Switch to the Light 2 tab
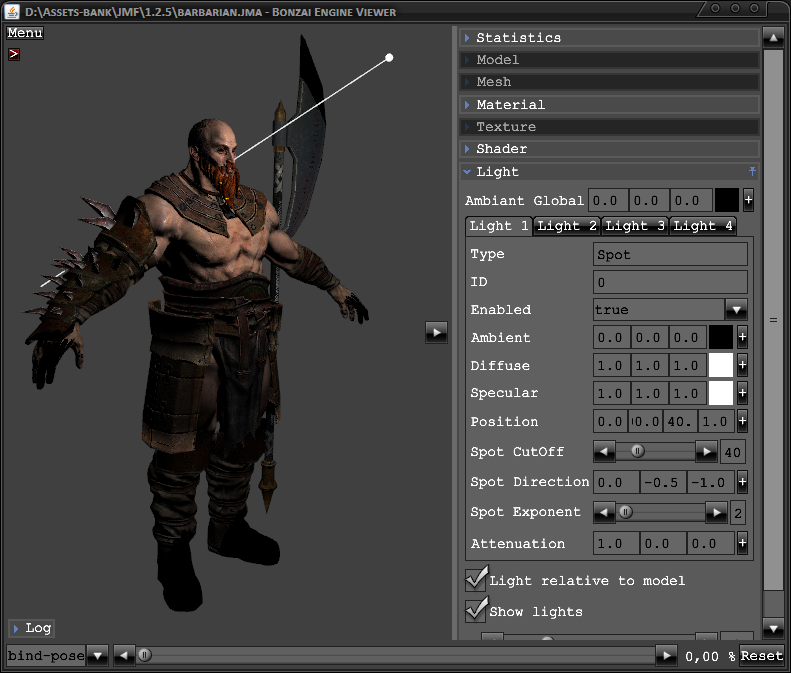791x673 pixels. (567, 226)
